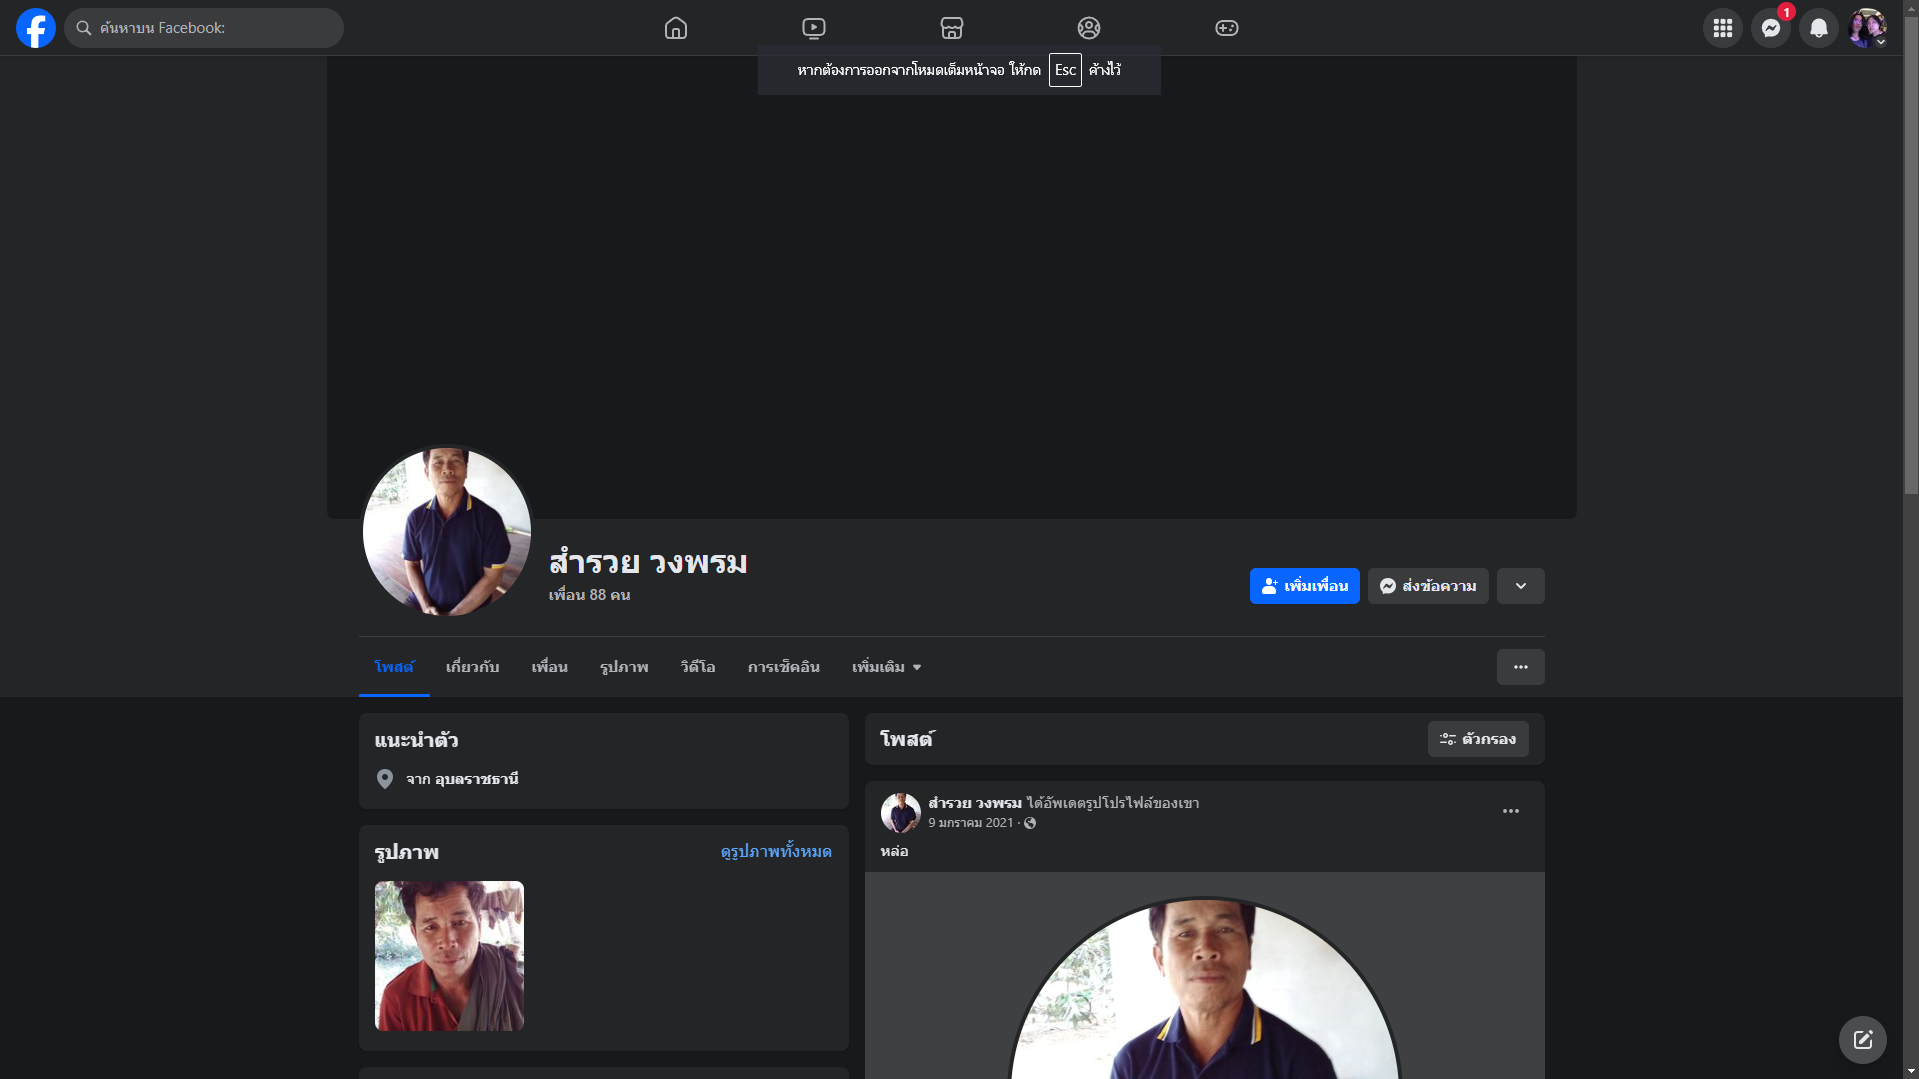
Task: Open the Gaming icon
Action: point(1227,28)
